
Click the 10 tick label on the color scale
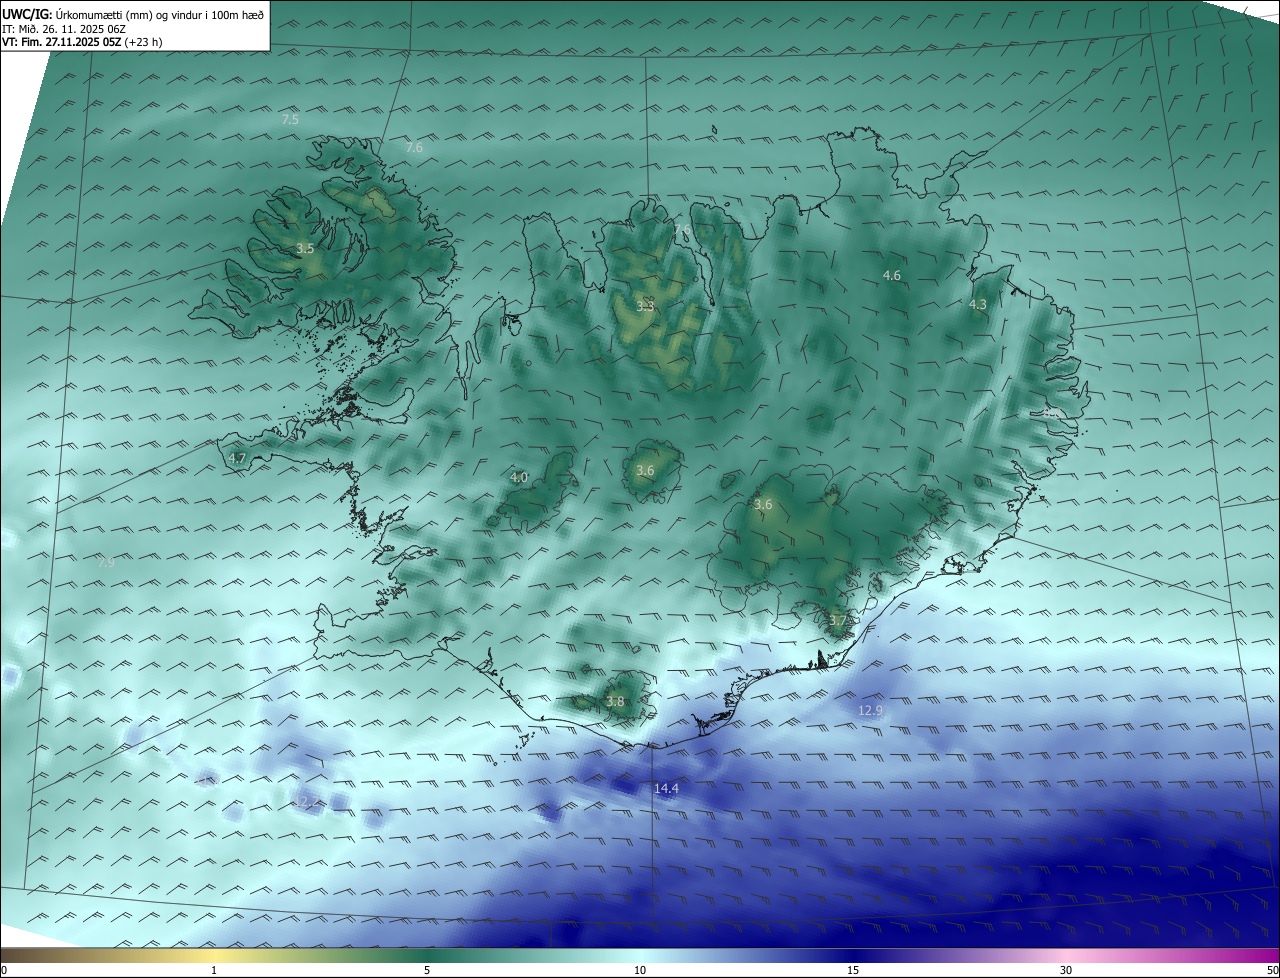pyautogui.click(x=640, y=970)
